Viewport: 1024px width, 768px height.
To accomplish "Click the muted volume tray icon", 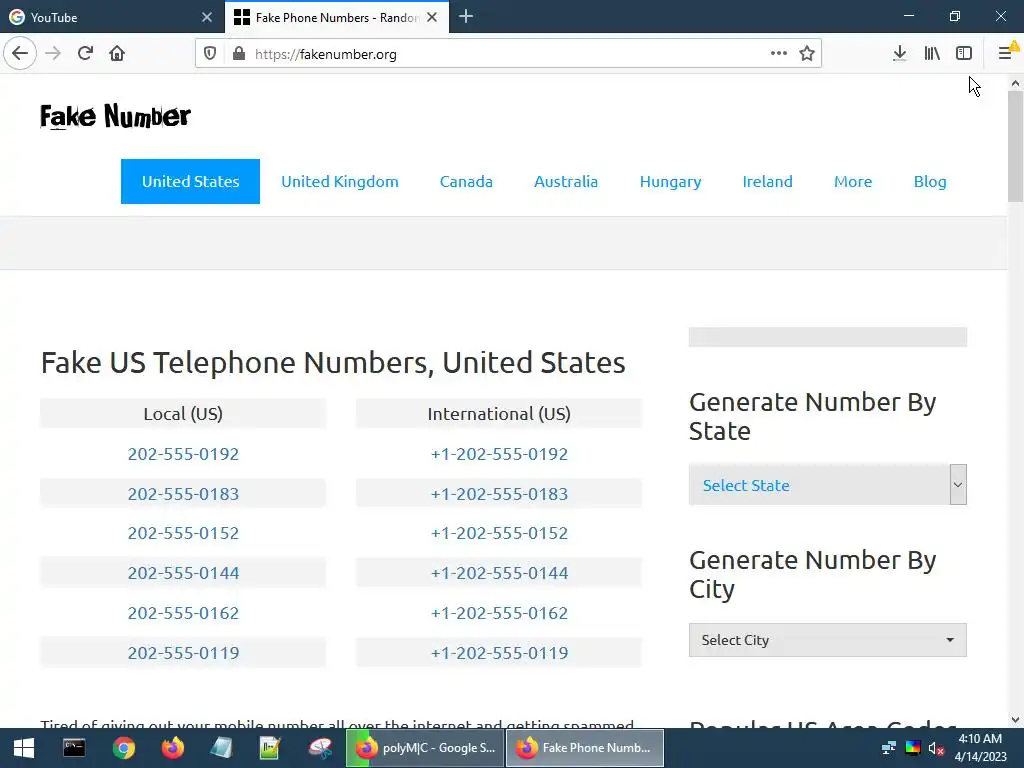I will pyautogui.click(x=936, y=748).
